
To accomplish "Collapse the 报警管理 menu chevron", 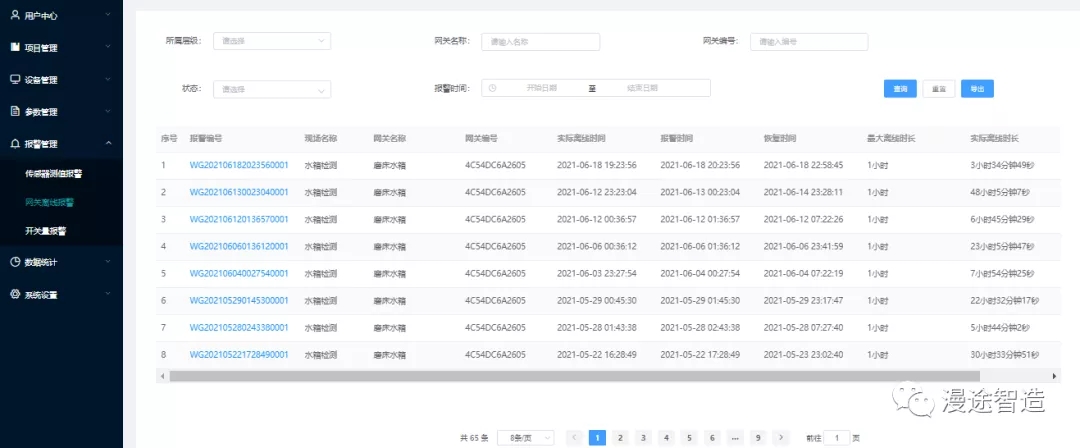I will [x=107, y=143].
